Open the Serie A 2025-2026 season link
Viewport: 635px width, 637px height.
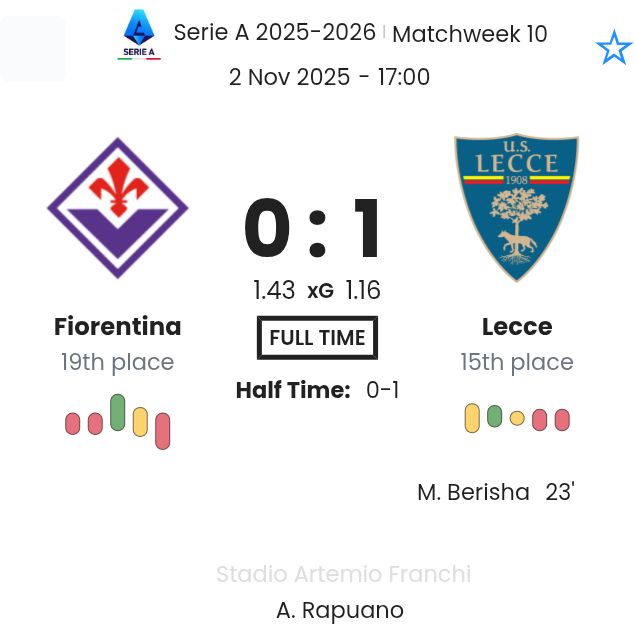tap(275, 32)
